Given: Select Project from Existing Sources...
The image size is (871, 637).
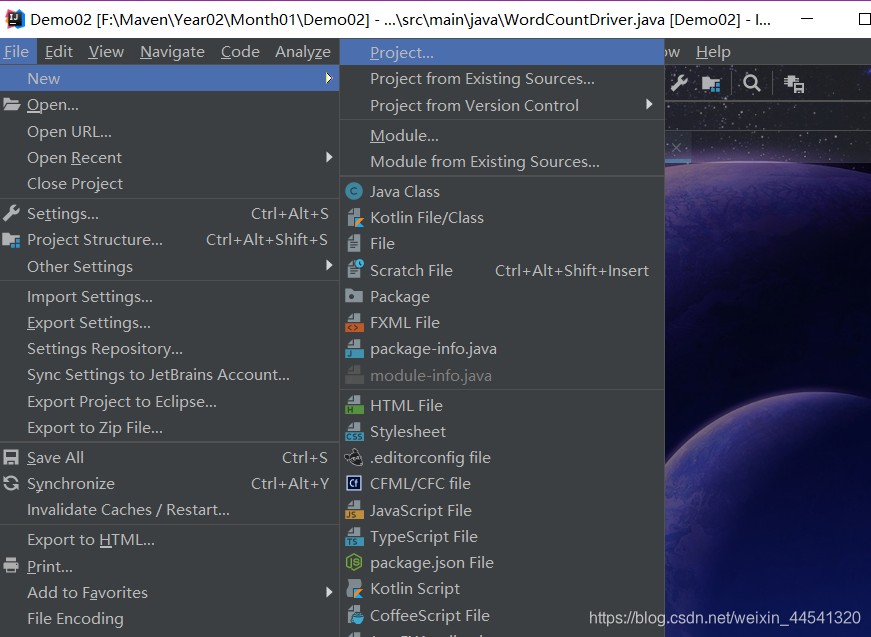Looking at the screenshot, I should click(x=502, y=79).
